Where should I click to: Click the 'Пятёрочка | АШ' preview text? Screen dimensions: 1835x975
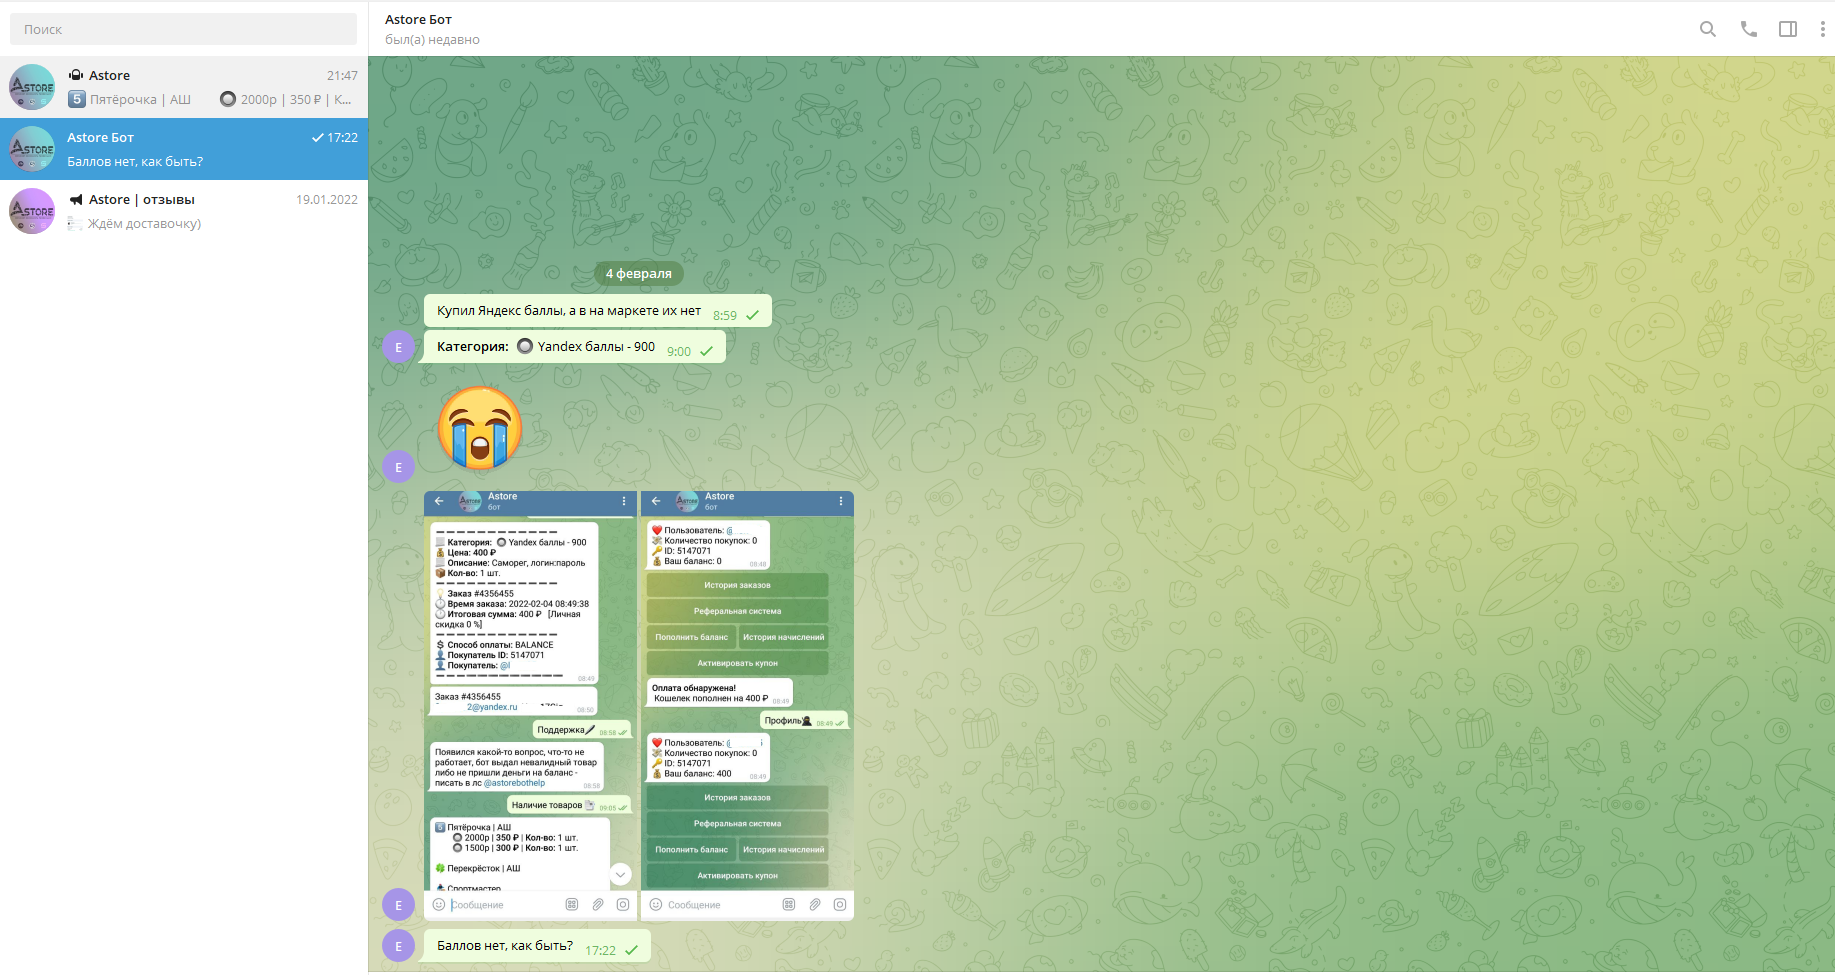point(140,100)
